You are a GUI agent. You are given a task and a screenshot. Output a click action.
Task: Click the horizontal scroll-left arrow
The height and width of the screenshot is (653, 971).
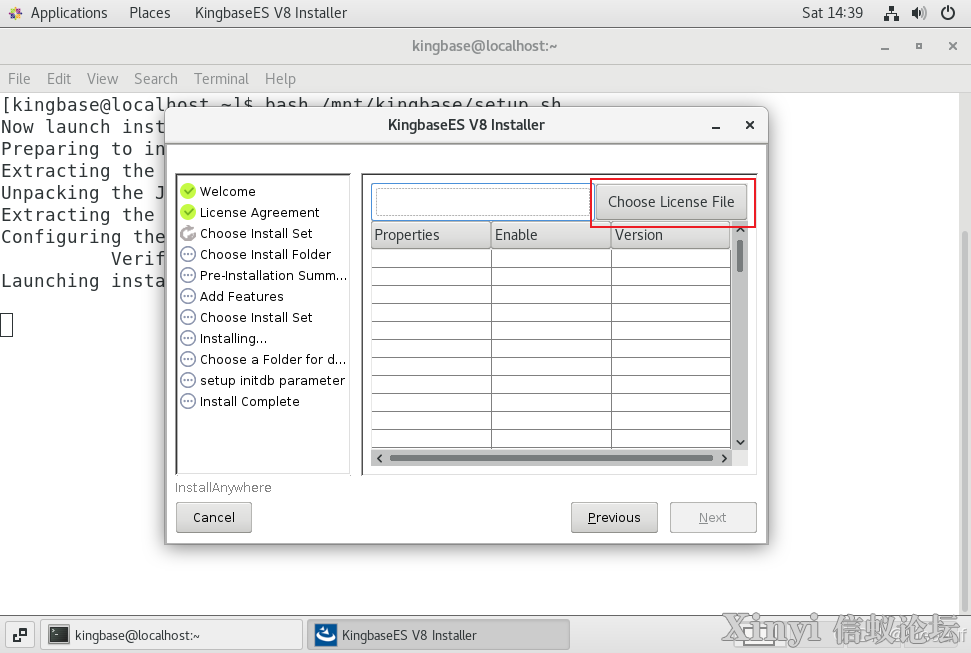(380, 458)
